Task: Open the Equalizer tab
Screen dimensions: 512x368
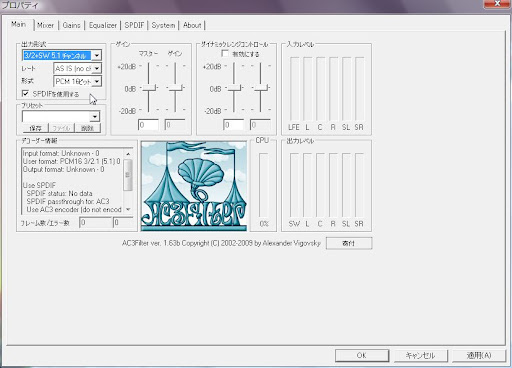Action: 103,25
